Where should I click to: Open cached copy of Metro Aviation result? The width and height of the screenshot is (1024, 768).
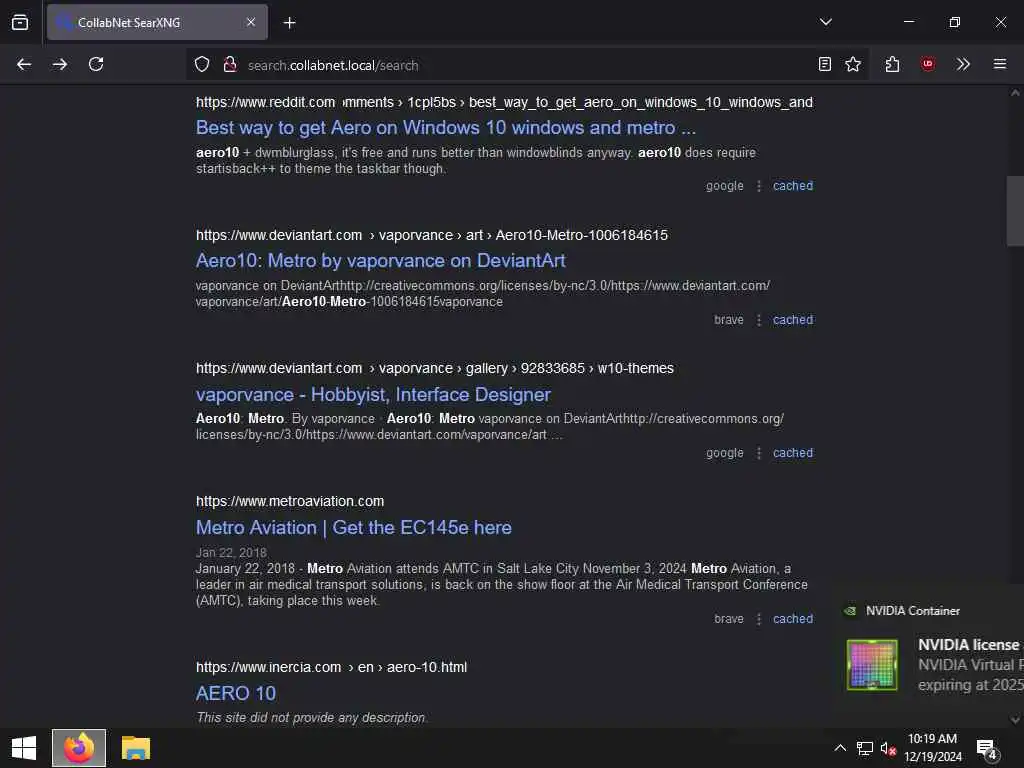pyautogui.click(x=793, y=618)
